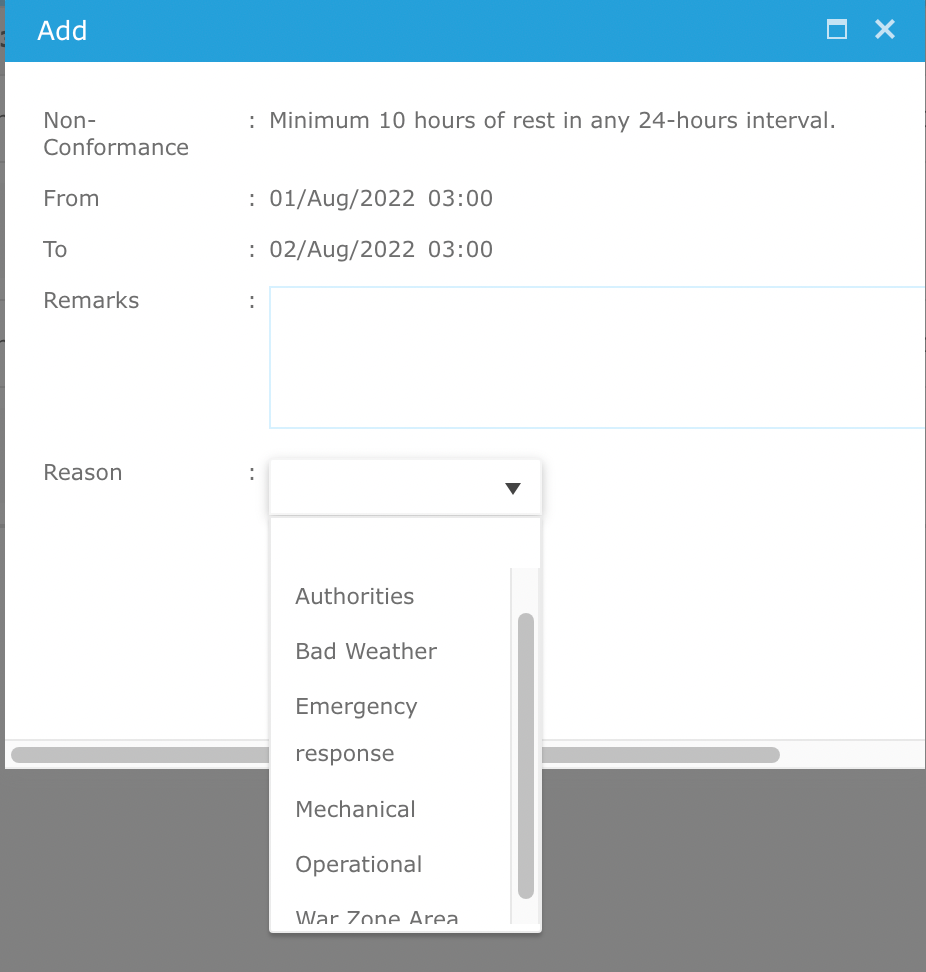Viewport: 926px width, 972px height.
Task: Click the To date value
Action: (381, 249)
